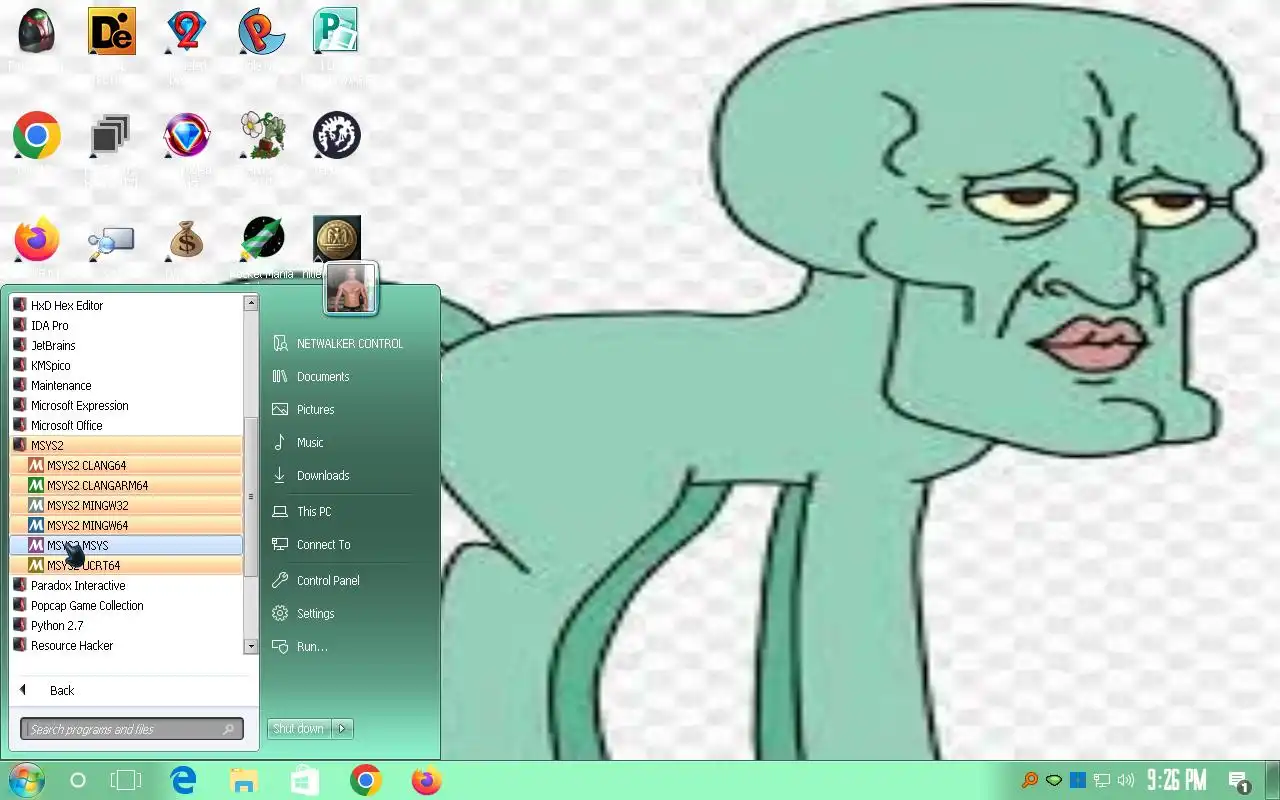This screenshot has height=800, width=1280.
Task: Launch Chrome from the taskbar
Action: point(366,780)
